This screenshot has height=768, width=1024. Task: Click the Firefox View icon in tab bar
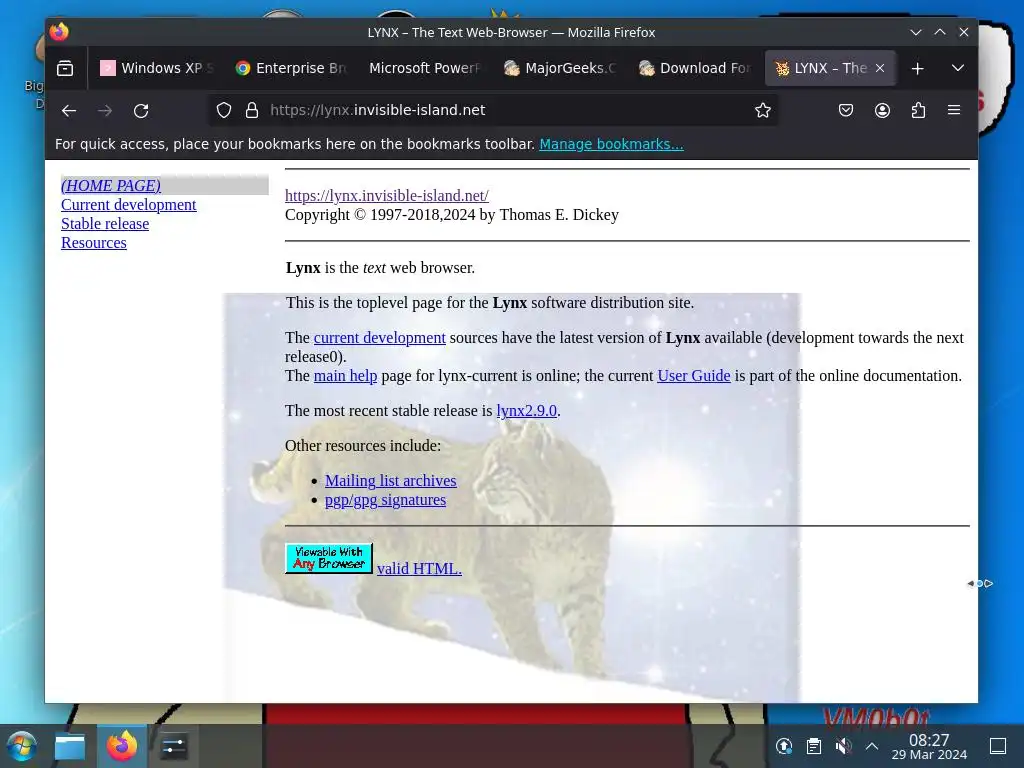[x=65, y=68]
